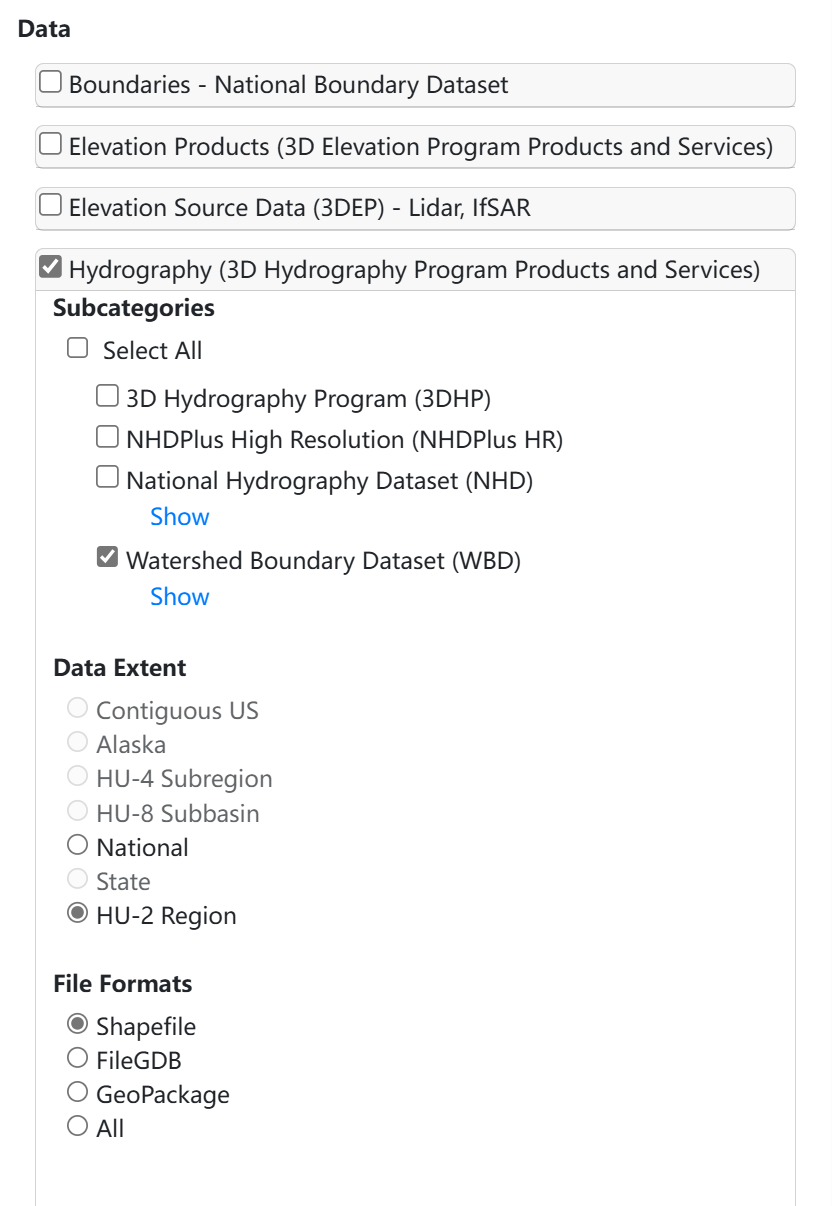Tick the Elevation Source Data Lidar checkbox
Image resolution: width=832 pixels, height=1206 pixels.
(x=50, y=206)
